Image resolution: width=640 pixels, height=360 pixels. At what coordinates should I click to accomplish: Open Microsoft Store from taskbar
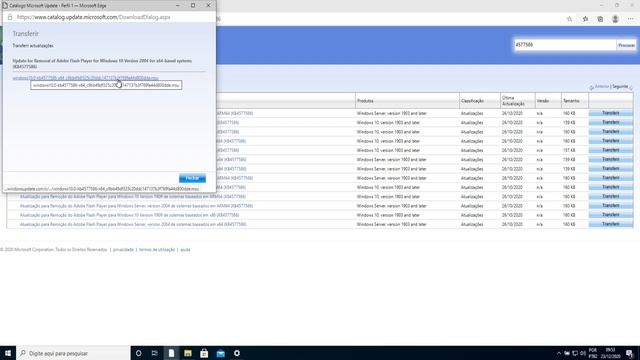(204, 353)
